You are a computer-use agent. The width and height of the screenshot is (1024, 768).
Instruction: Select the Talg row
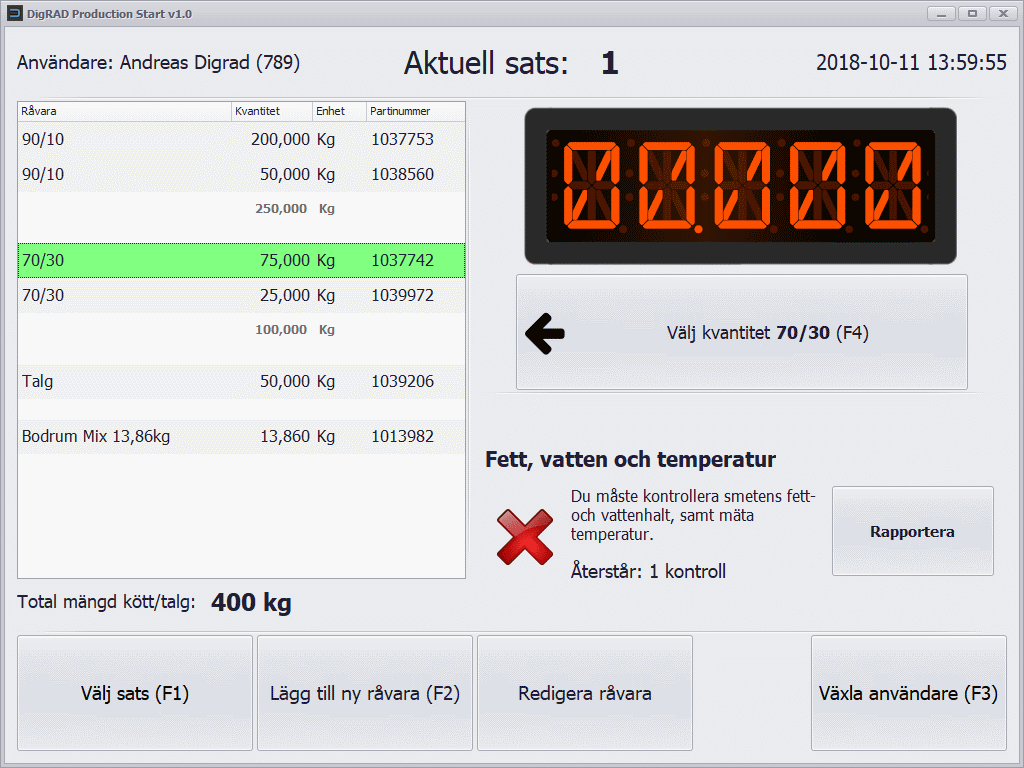tap(241, 381)
